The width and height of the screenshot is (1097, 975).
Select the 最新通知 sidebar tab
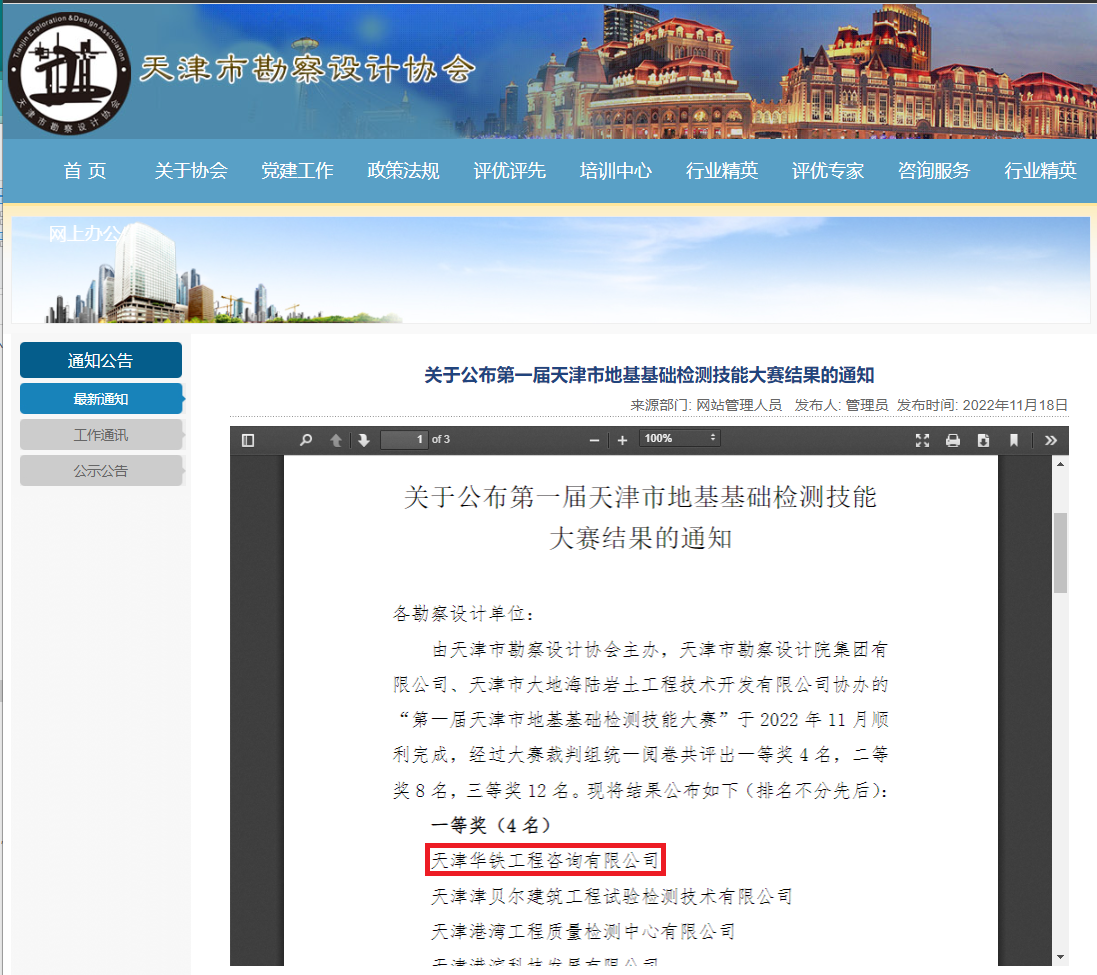click(101, 399)
